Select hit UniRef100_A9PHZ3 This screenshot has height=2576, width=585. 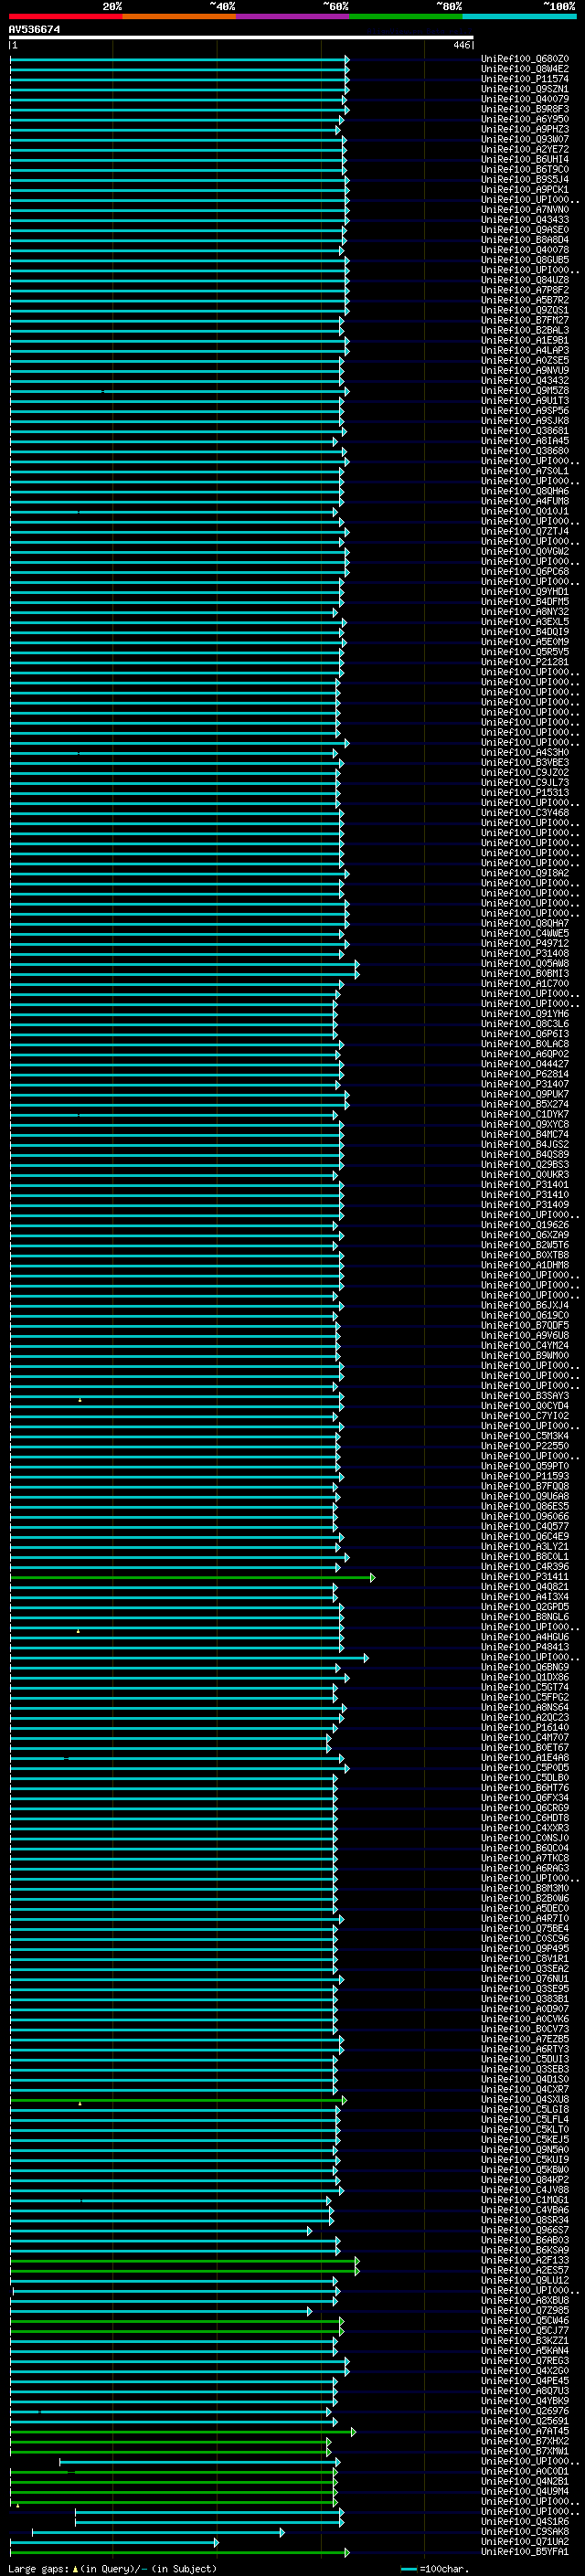point(525,129)
